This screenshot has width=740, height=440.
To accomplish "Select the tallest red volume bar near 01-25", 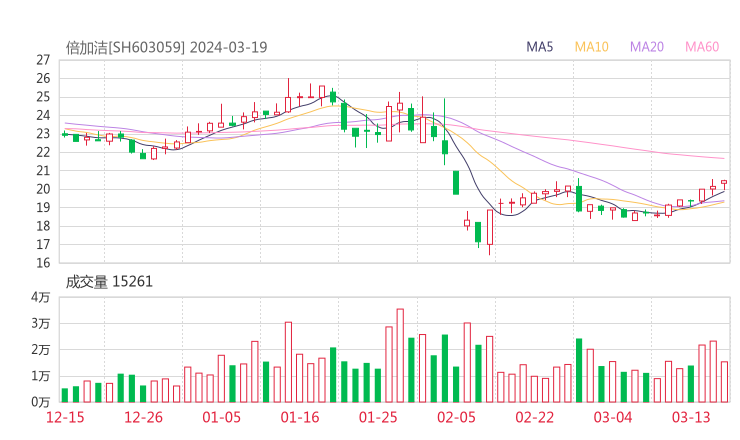I will tap(400, 355).
